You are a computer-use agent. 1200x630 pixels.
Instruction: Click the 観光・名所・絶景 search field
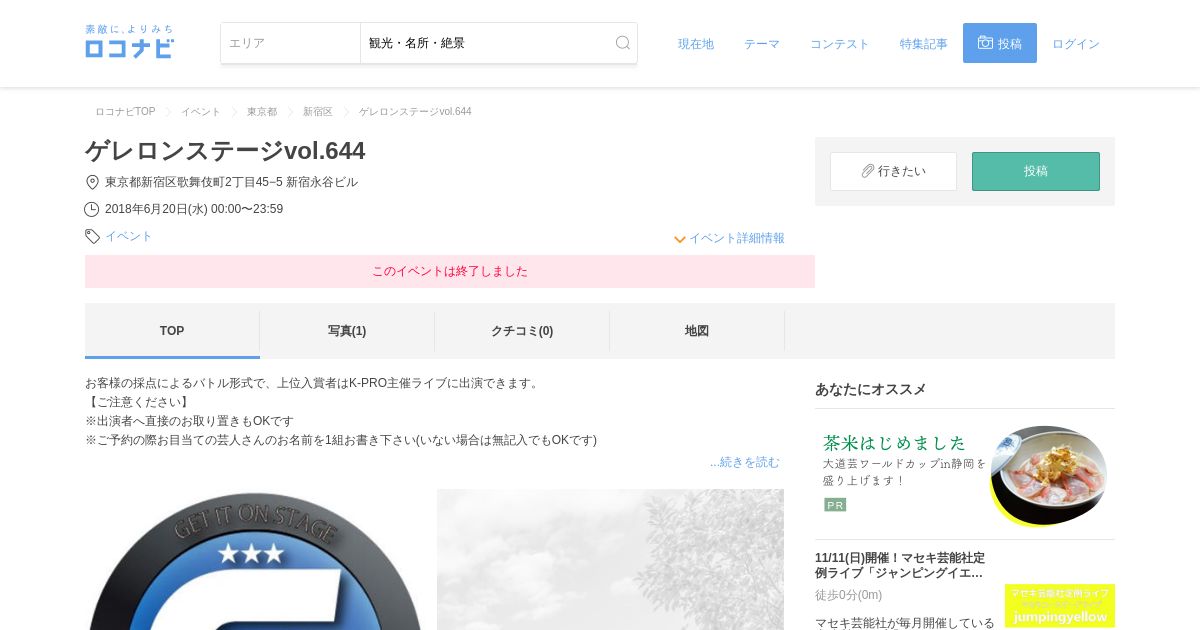(x=499, y=43)
